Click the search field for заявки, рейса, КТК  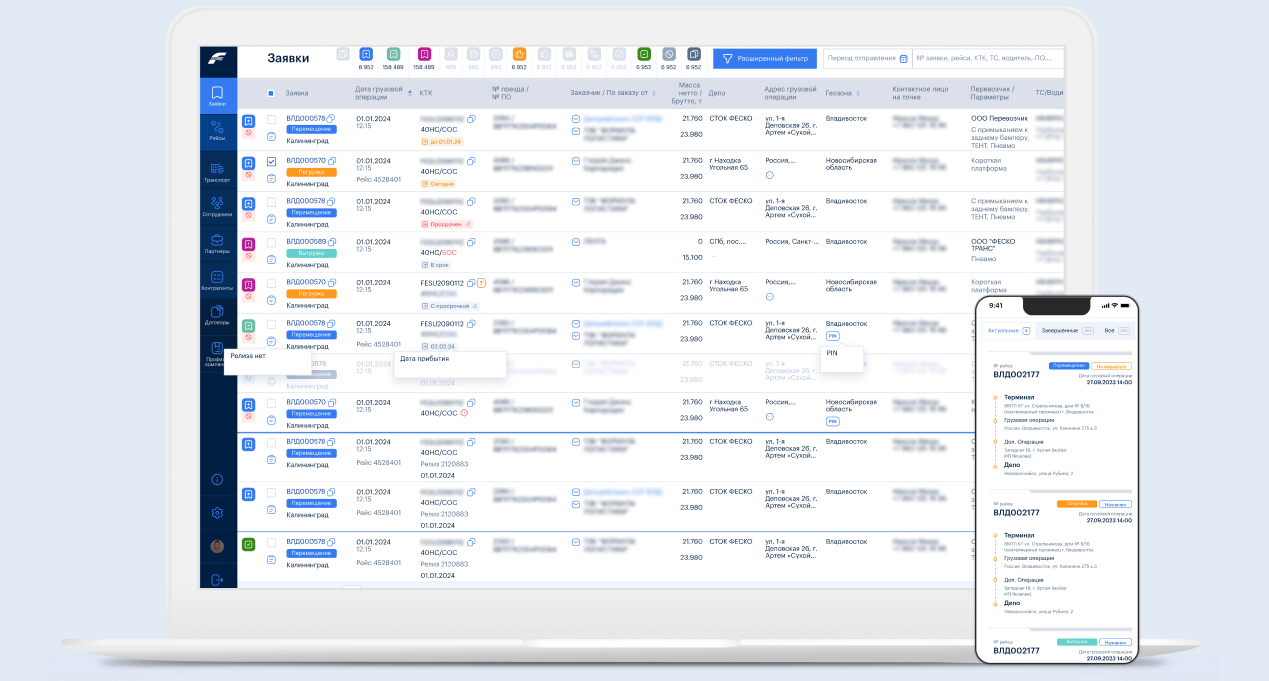[988, 58]
